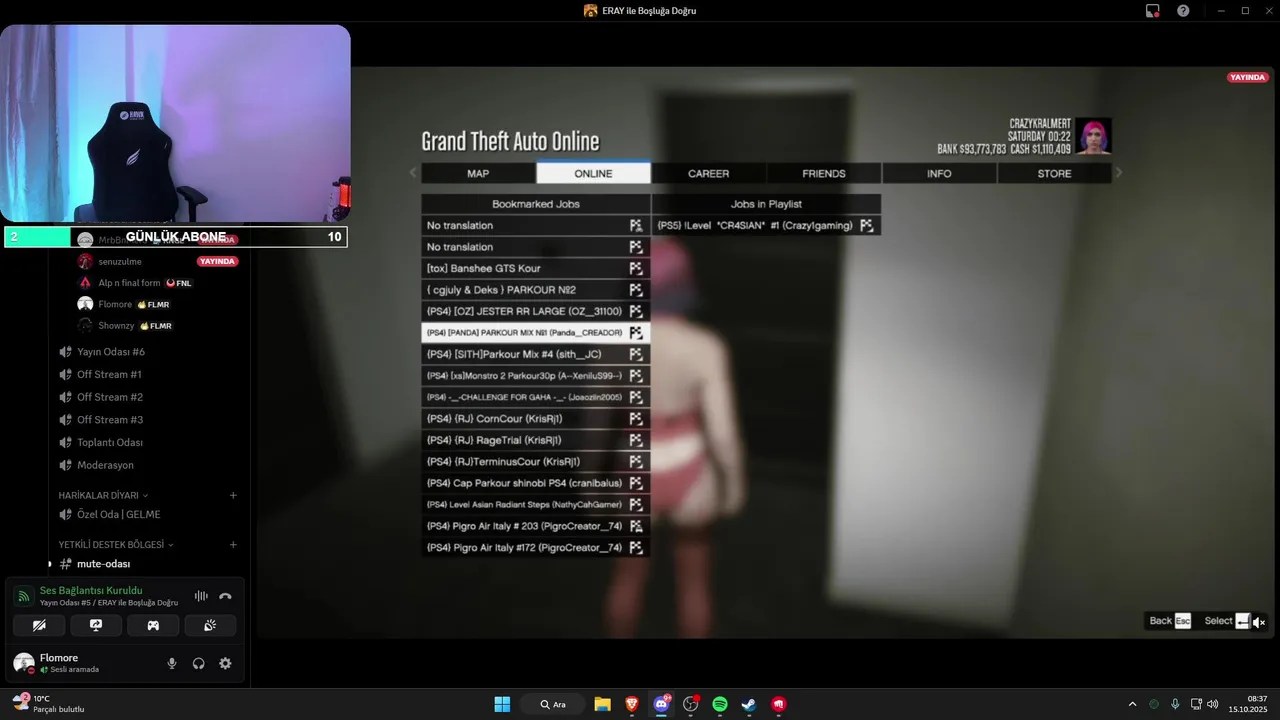Unmute the stream speaker icon
Viewport: 1280px width, 720px height.
1259,622
